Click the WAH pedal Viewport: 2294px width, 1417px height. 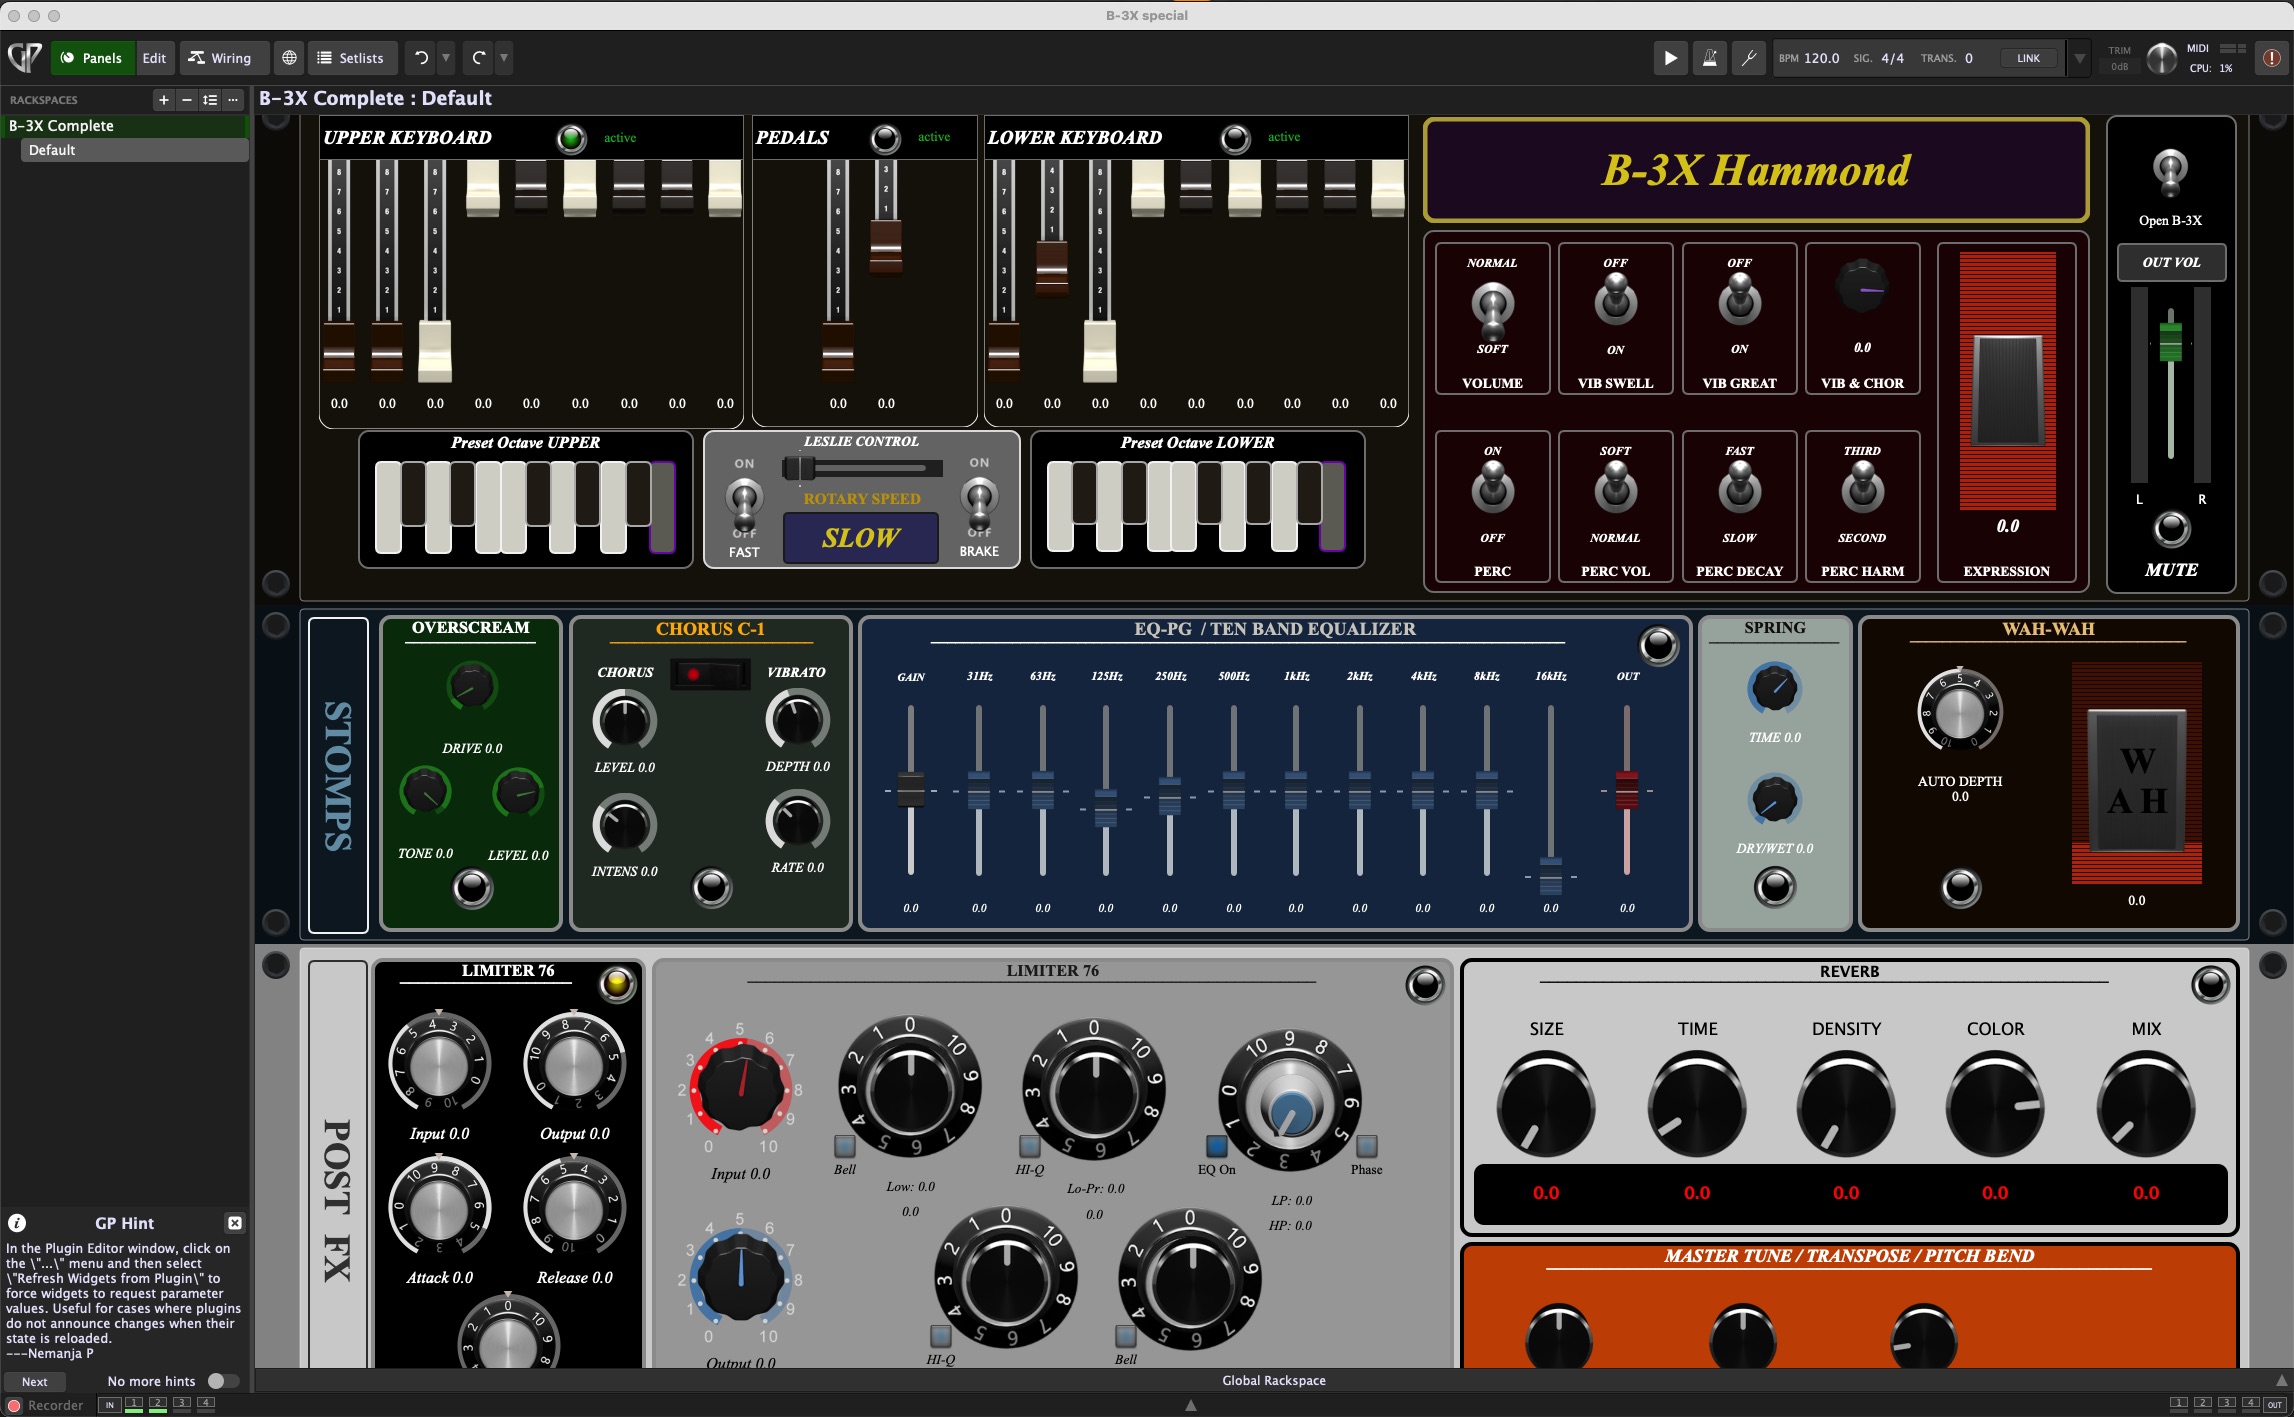point(2136,779)
